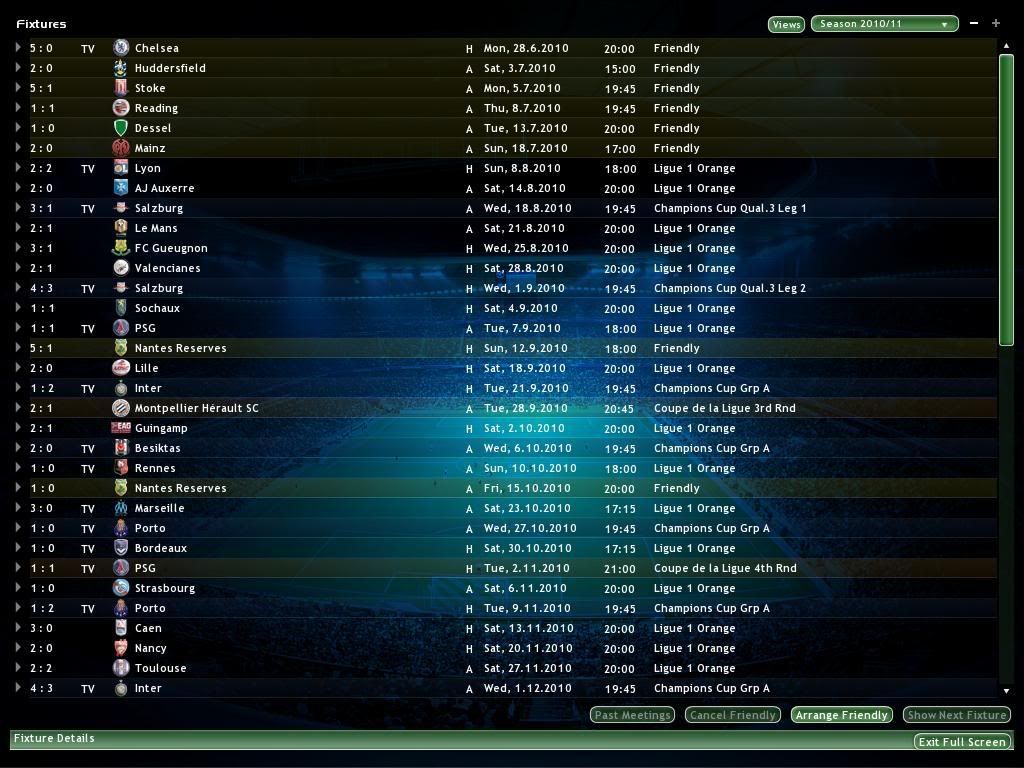Select the AJ Auxerre club badge
1024x768 pixels.
pyautogui.click(x=121, y=188)
